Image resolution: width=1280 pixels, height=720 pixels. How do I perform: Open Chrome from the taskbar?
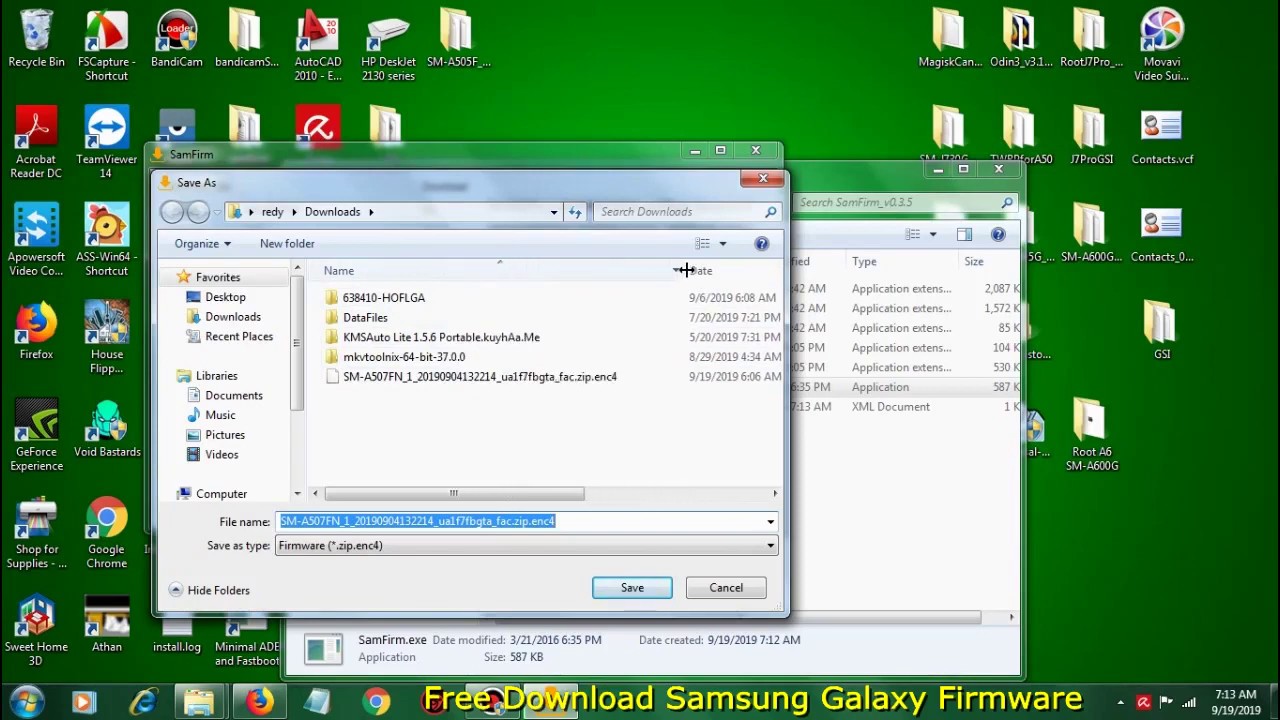coord(376,702)
